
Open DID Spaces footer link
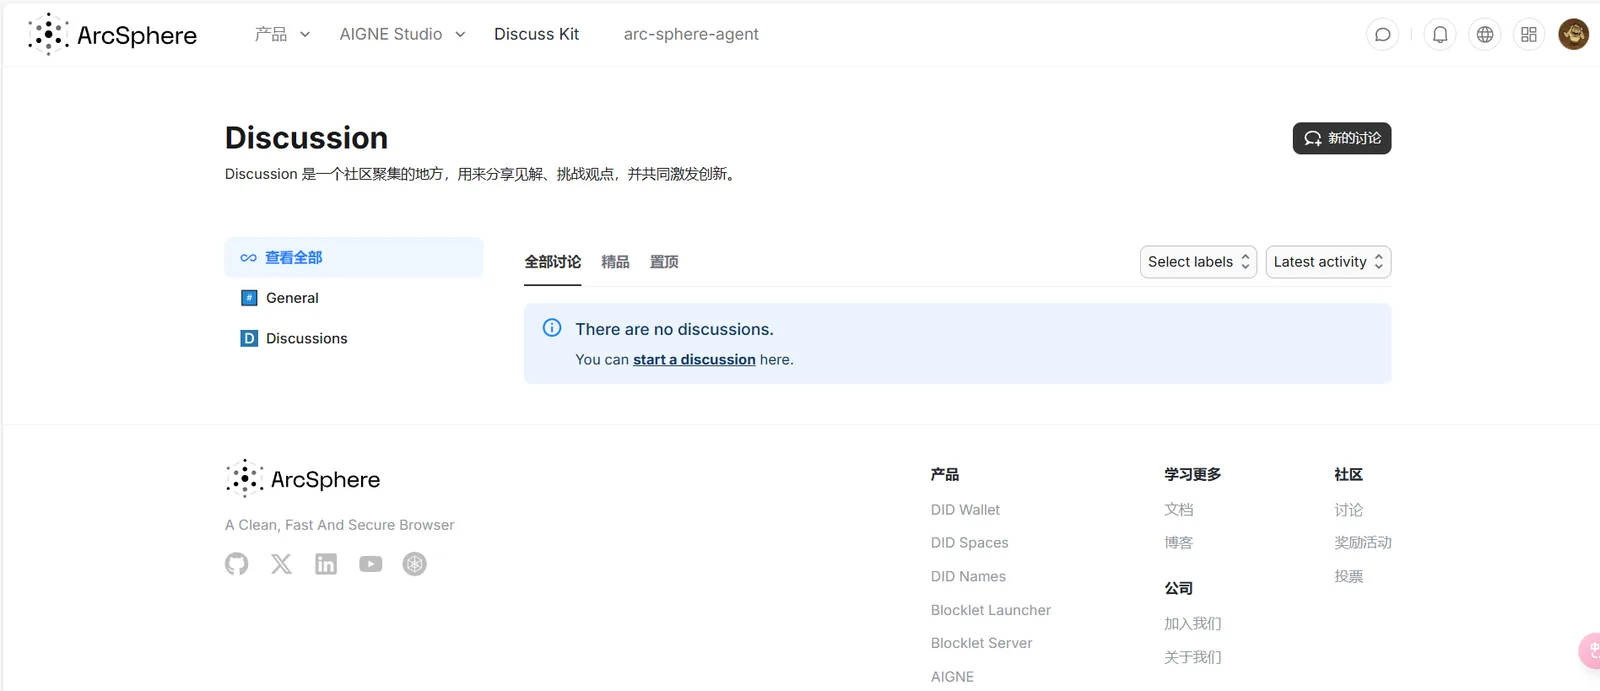coord(969,543)
